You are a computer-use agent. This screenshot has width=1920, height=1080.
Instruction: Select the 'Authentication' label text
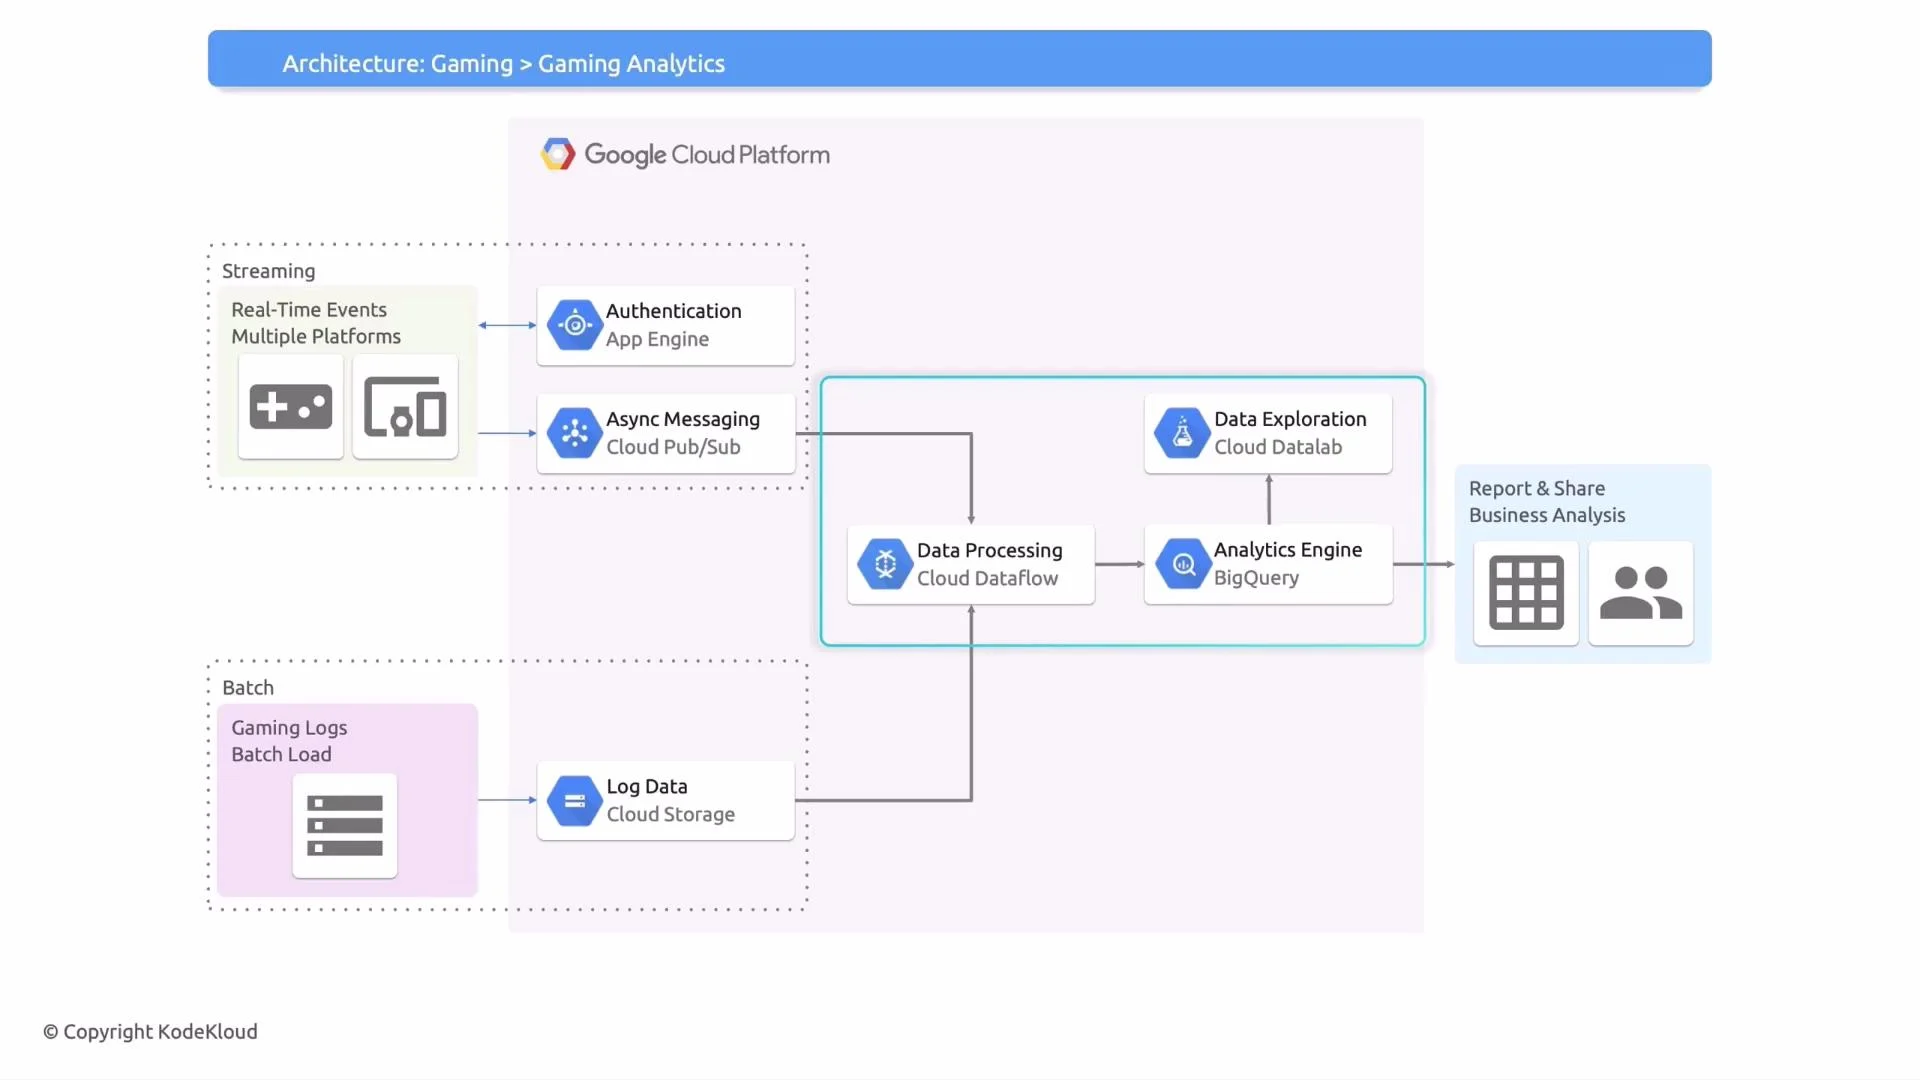674,311
